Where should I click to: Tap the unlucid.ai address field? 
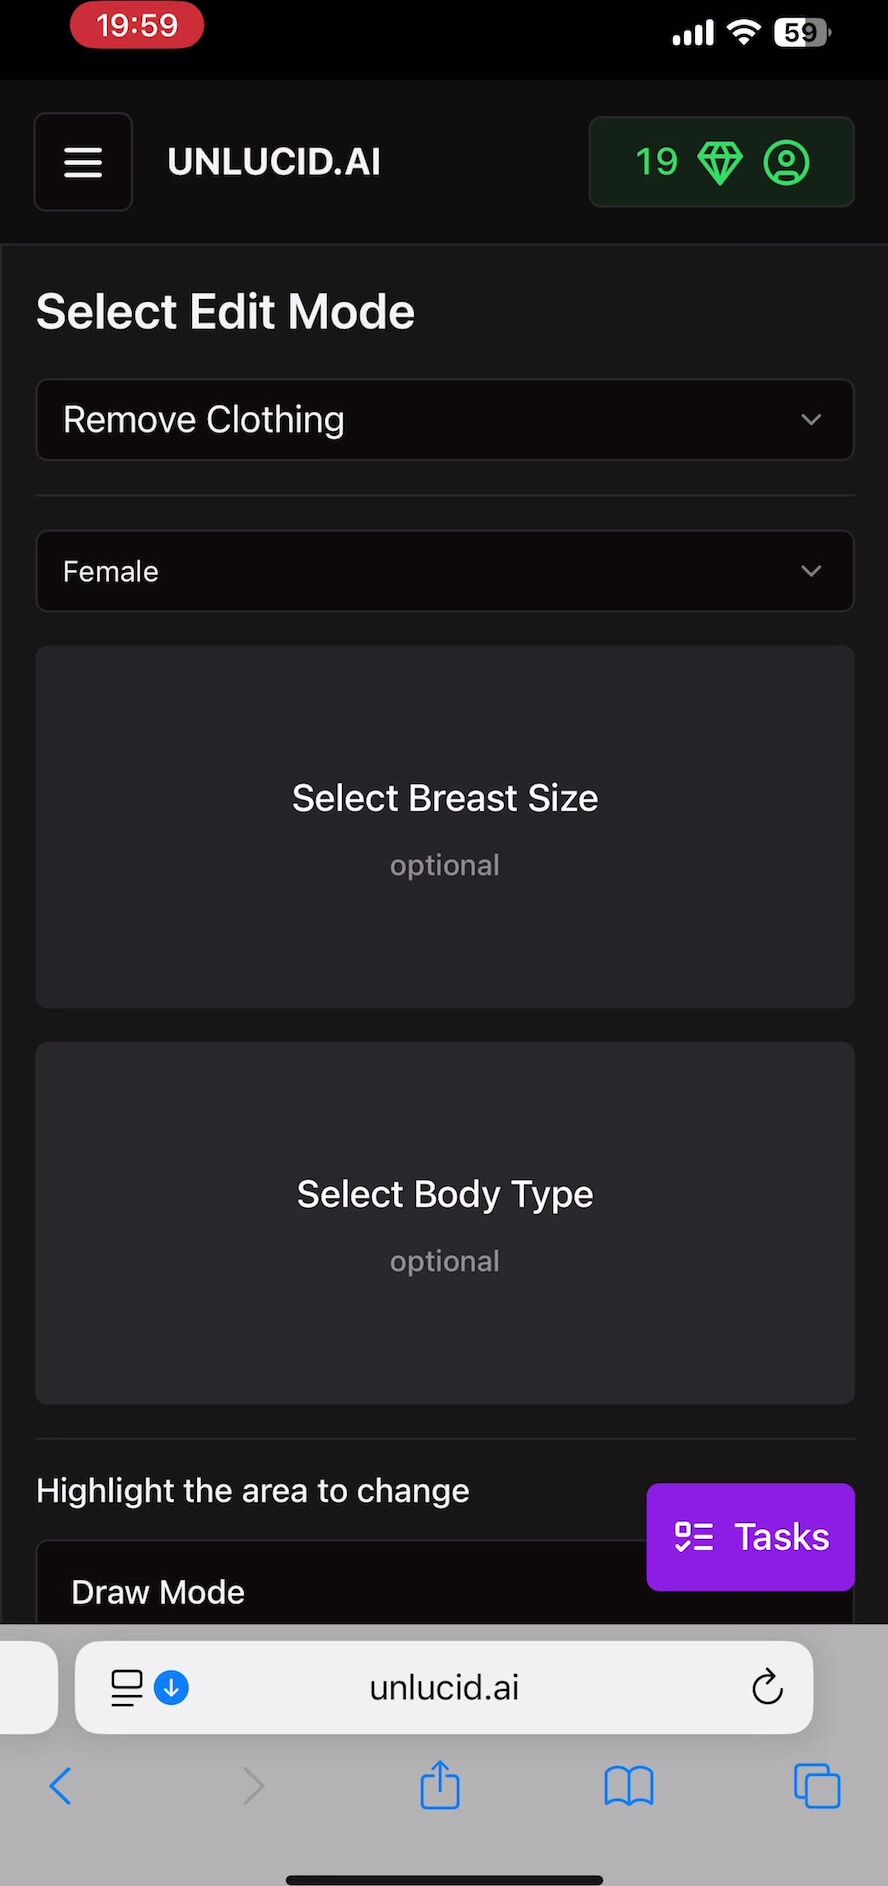pyautogui.click(x=444, y=1687)
